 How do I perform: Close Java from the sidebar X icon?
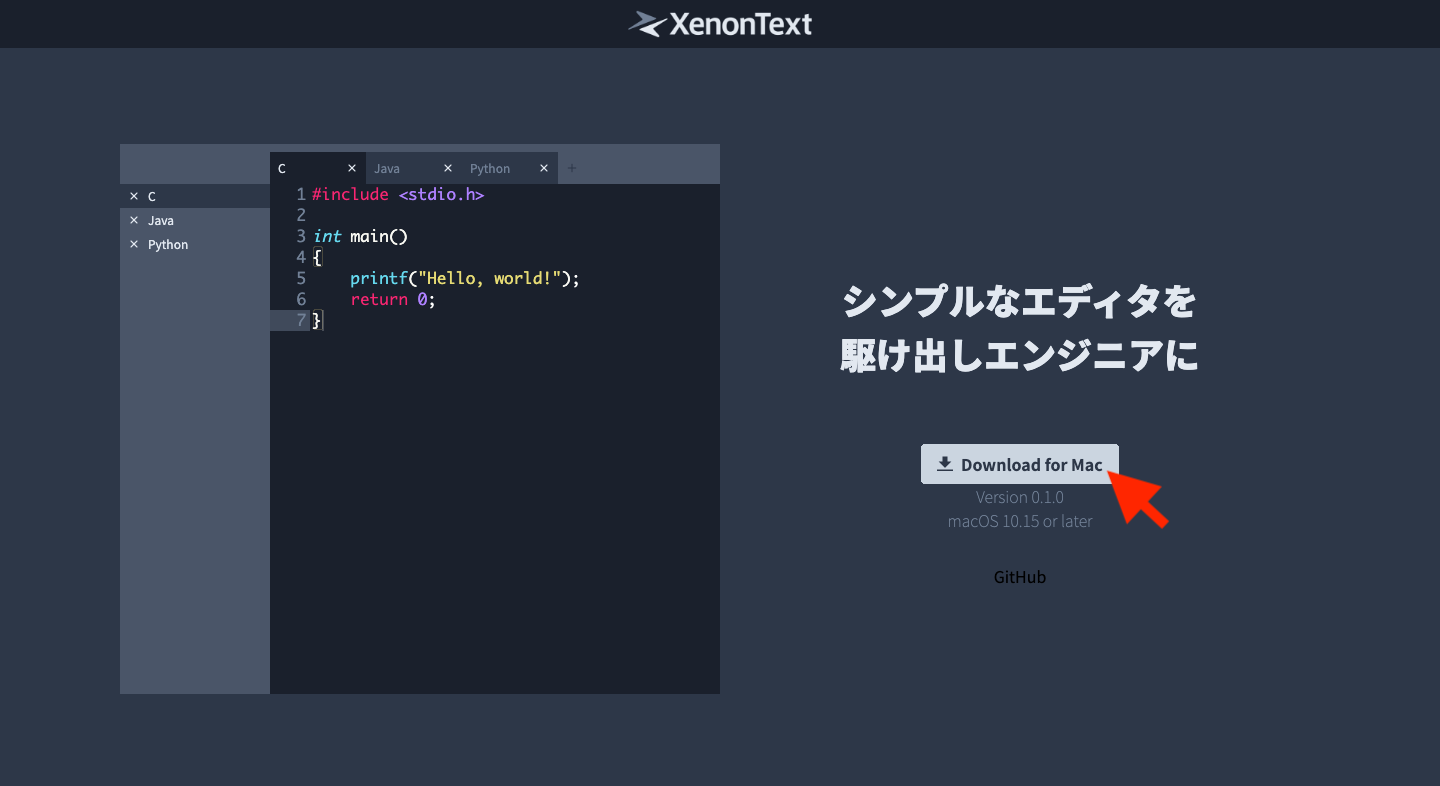tap(134, 220)
